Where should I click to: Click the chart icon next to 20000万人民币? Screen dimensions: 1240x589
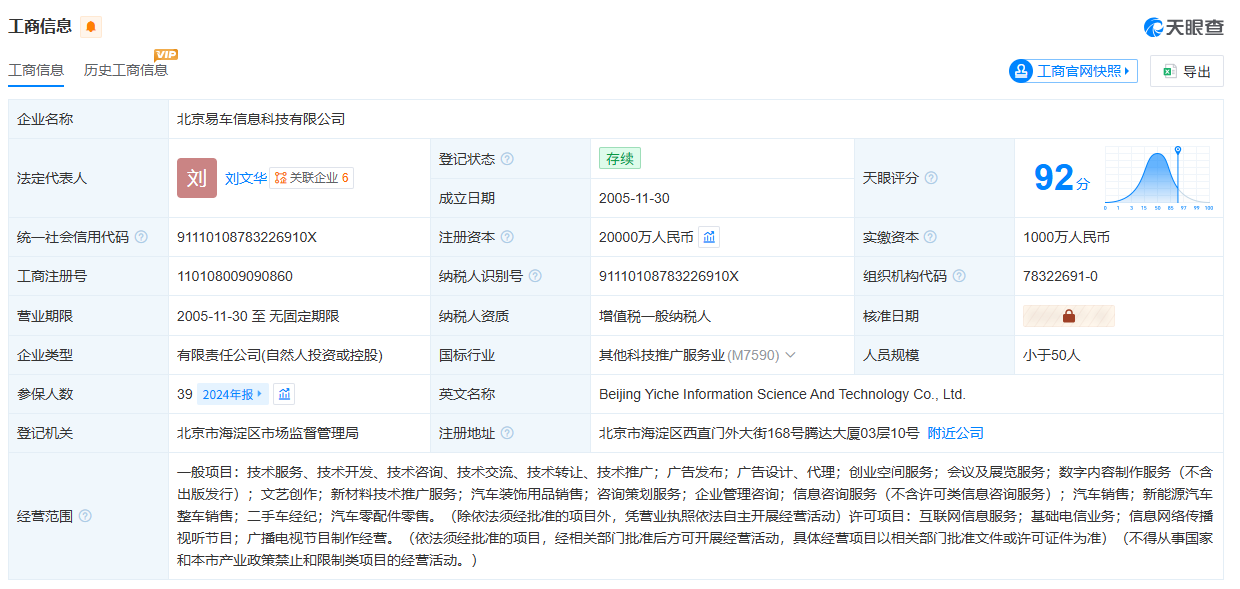pyautogui.click(x=709, y=237)
